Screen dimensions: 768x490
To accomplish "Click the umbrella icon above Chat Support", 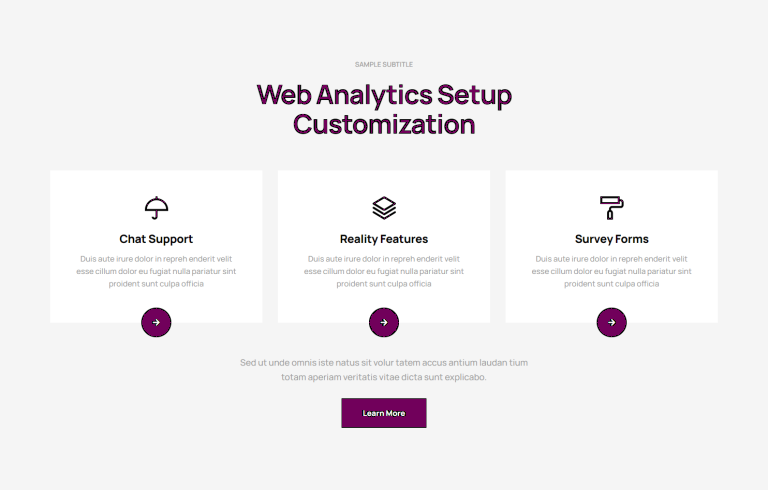I will pyautogui.click(x=156, y=208).
